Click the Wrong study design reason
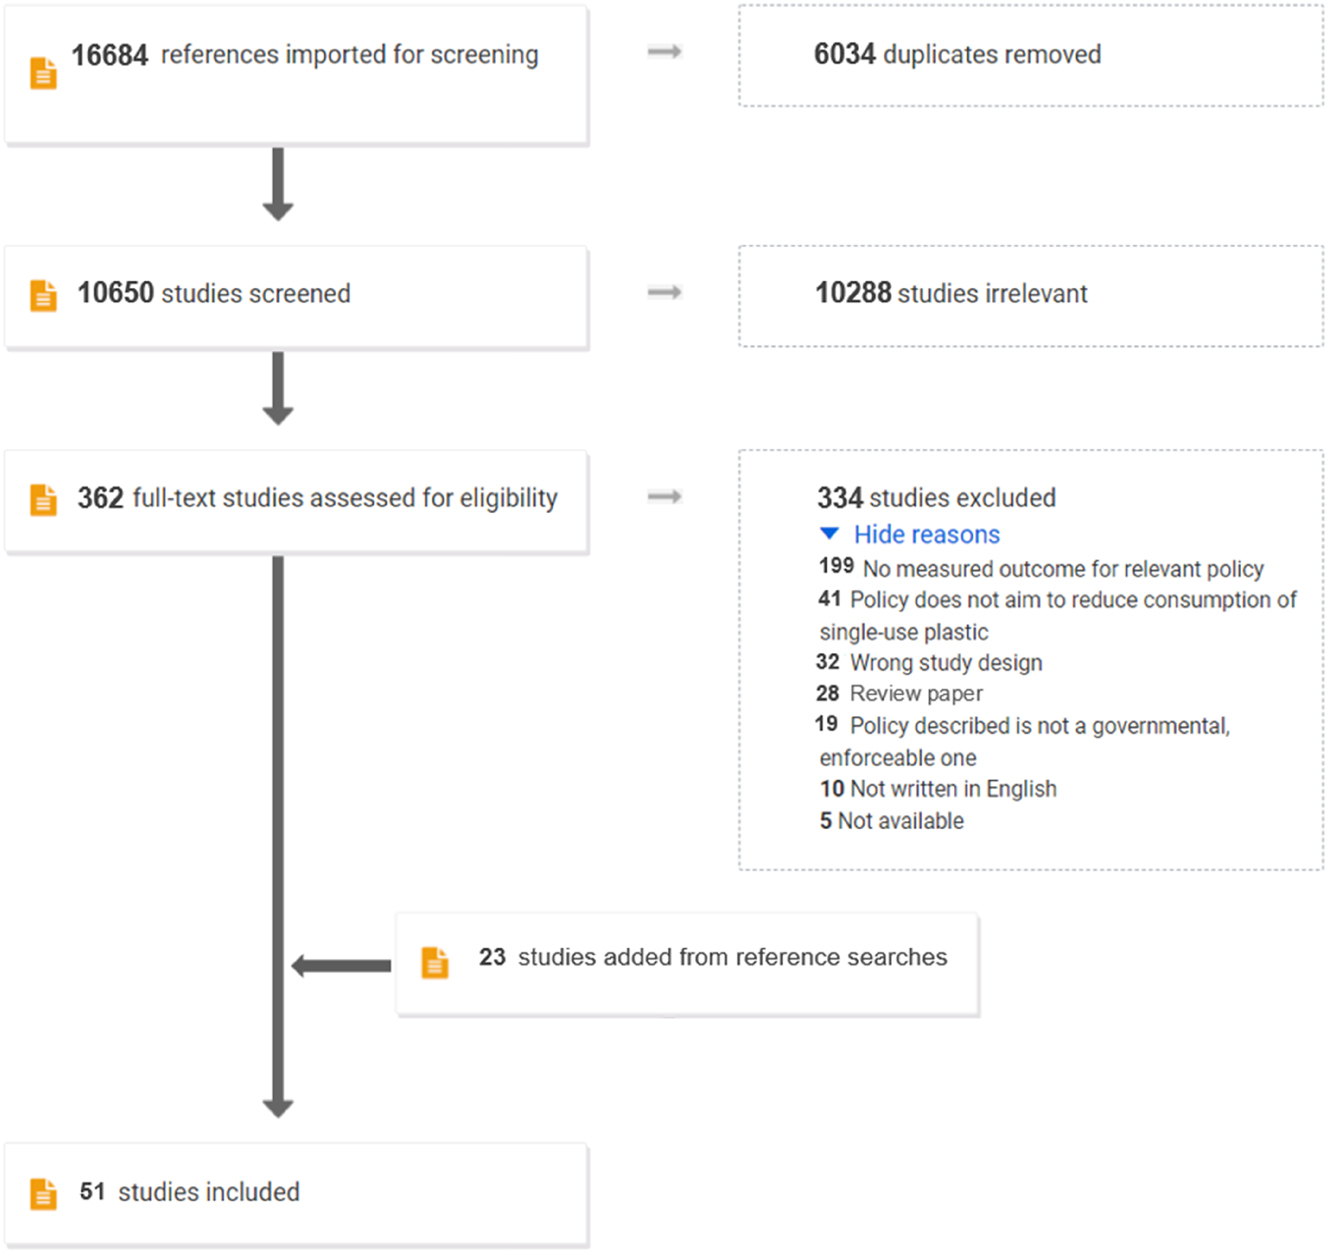1328x1253 pixels. 945,663
